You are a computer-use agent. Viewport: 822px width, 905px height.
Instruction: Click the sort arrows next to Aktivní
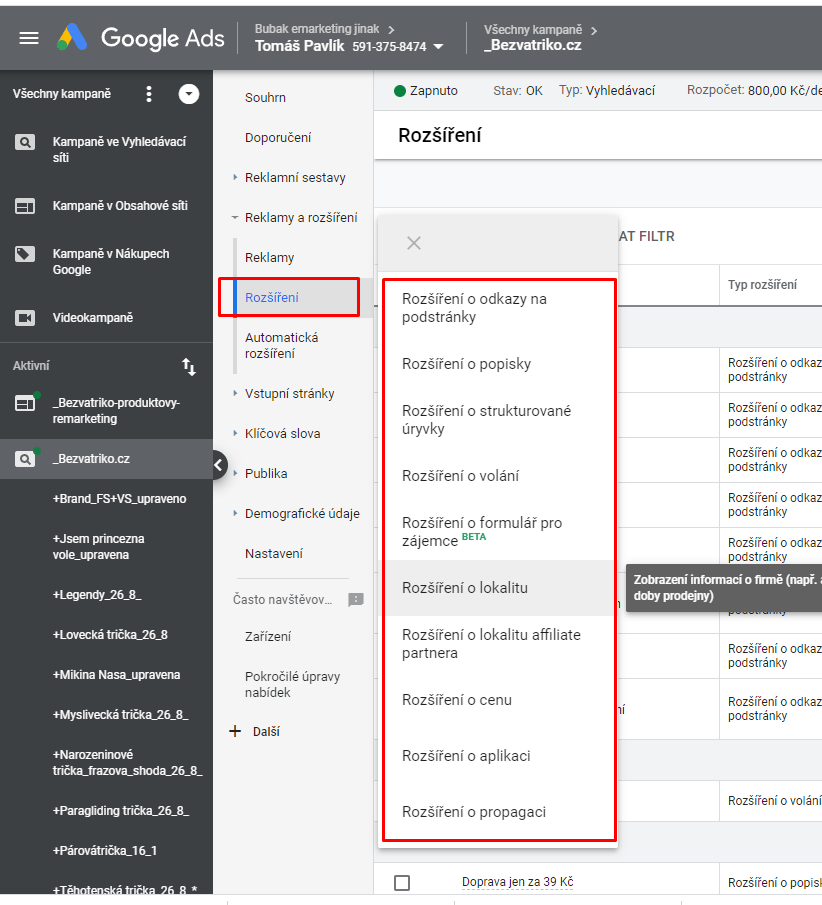pos(189,367)
